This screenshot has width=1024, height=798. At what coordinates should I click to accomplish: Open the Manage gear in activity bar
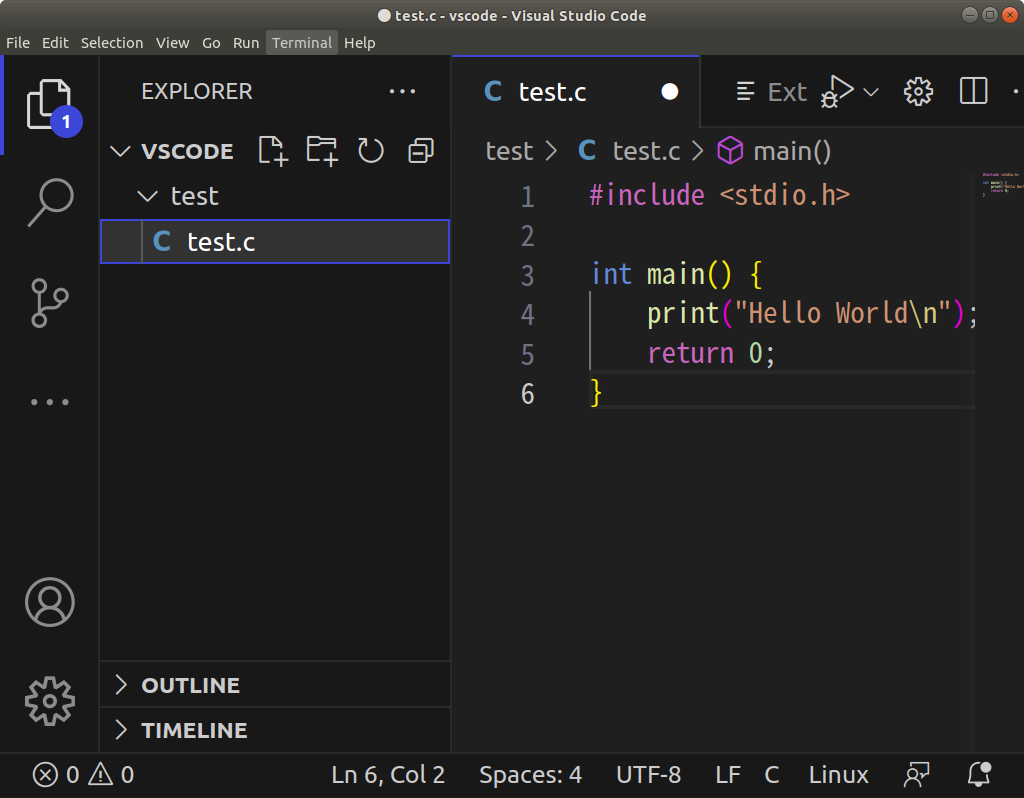[x=50, y=701]
